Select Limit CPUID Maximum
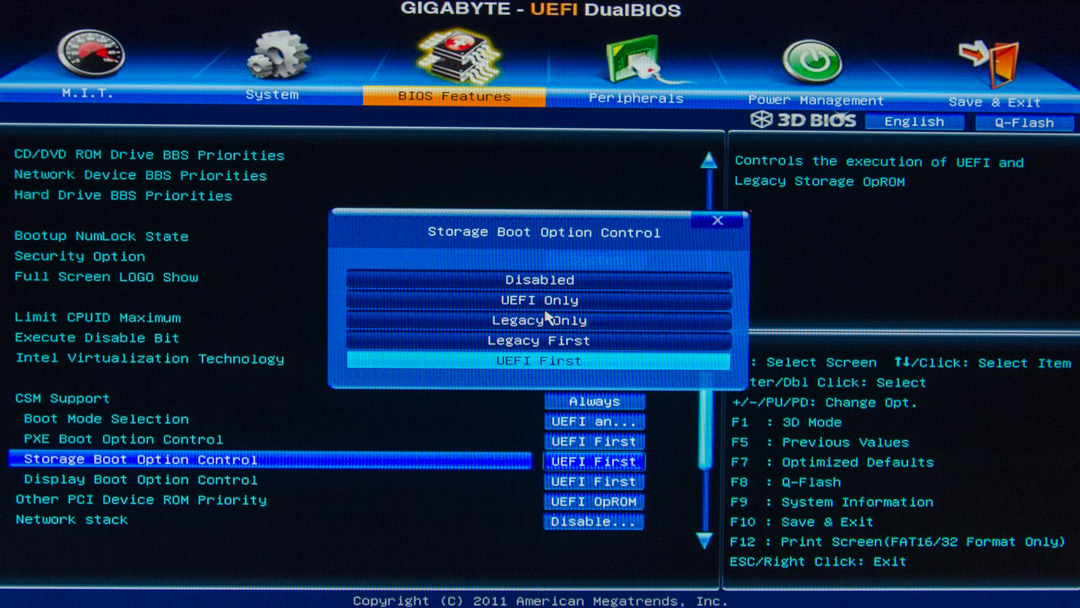This screenshot has width=1080, height=608. 98,317
